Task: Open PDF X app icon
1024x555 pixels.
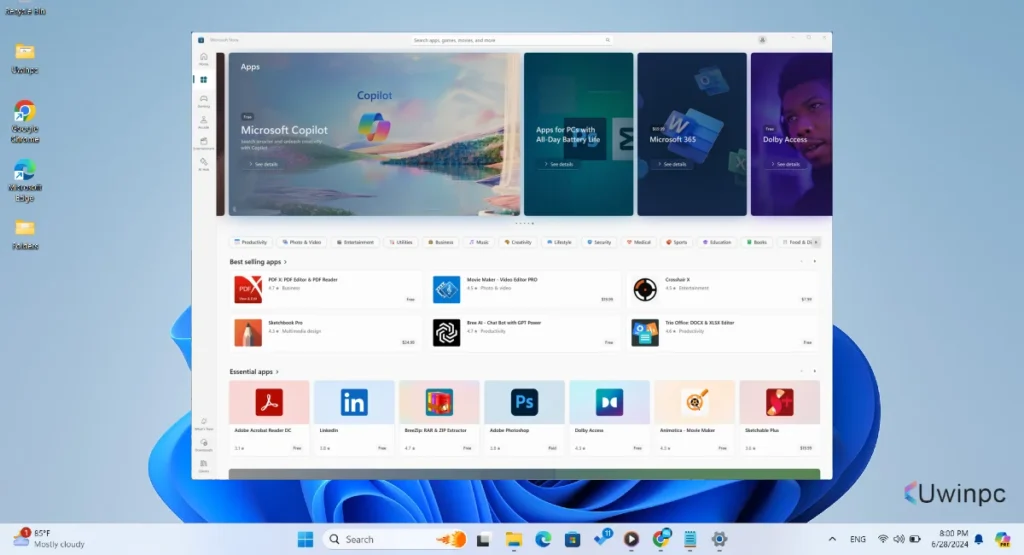Action: (x=248, y=289)
